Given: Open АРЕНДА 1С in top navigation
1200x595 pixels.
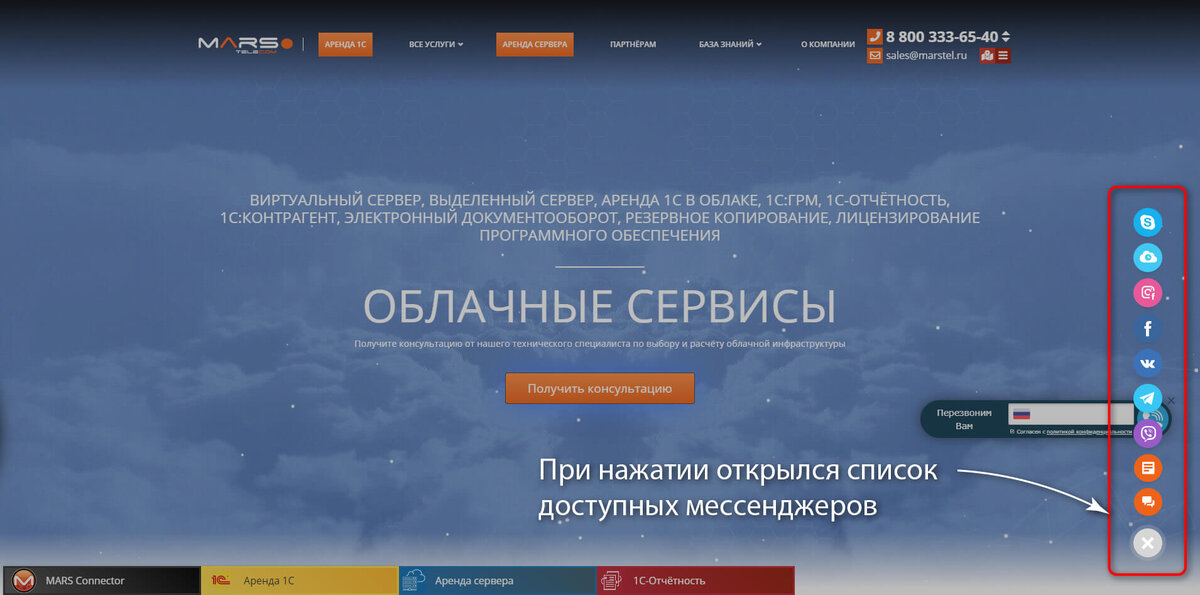Looking at the screenshot, I should [x=346, y=44].
